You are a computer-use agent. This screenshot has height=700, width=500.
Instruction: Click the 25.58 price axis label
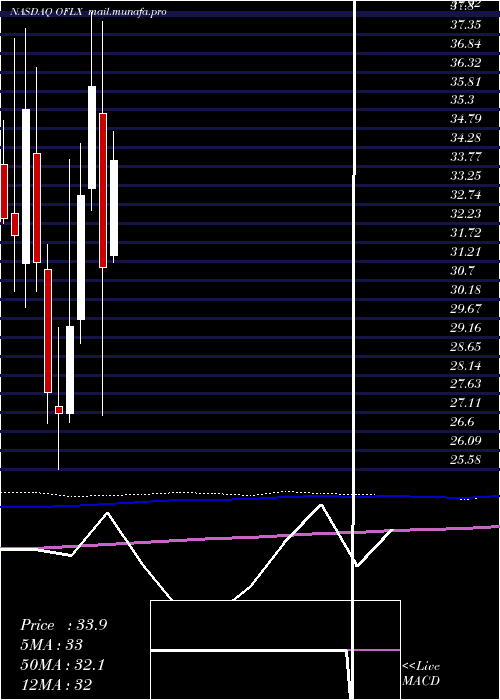click(x=466, y=459)
